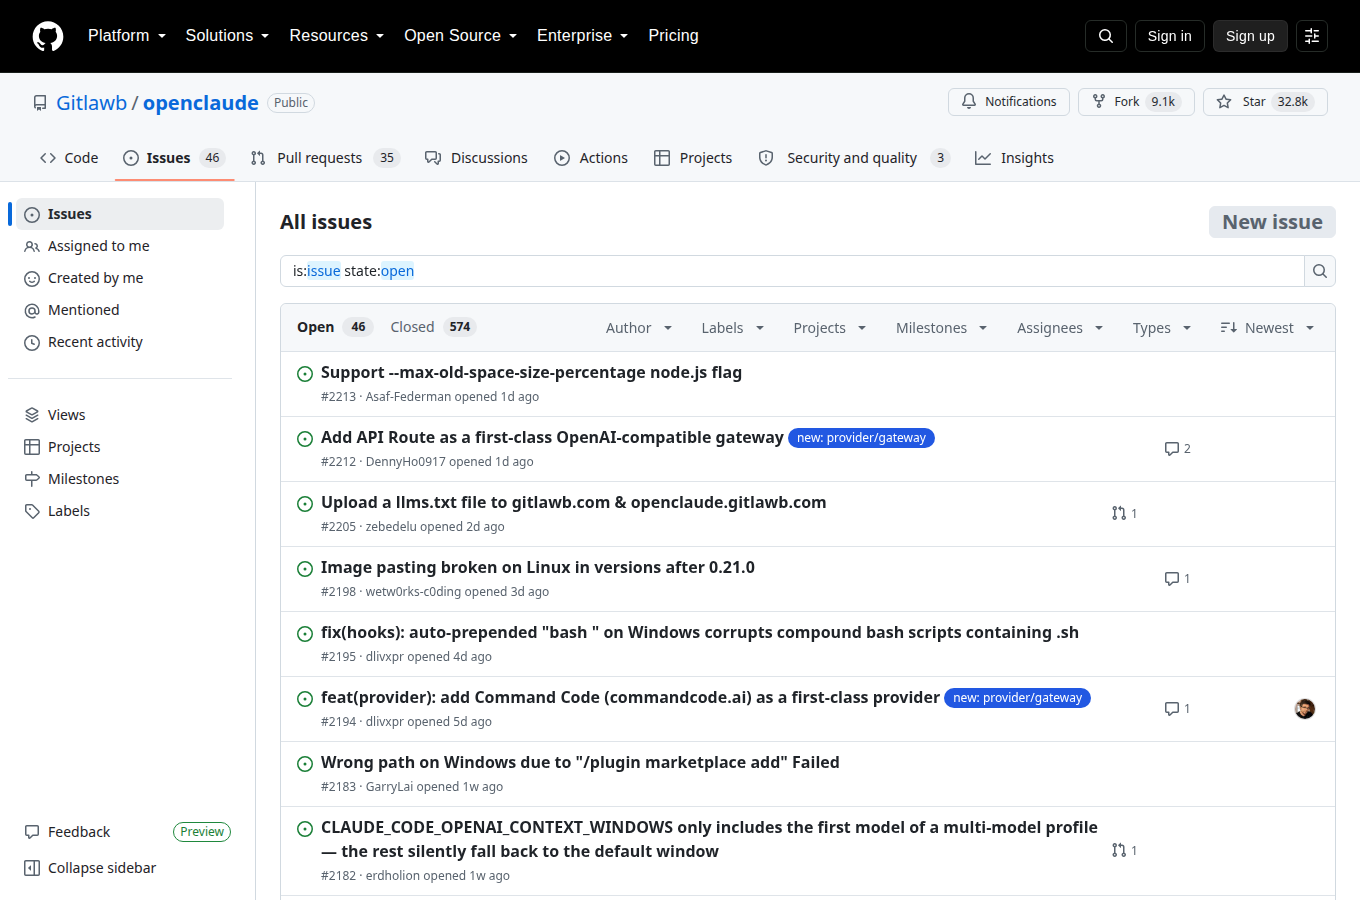1360x900 pixels.
Task: Click the Sign up button
Action: [1250, 36]
